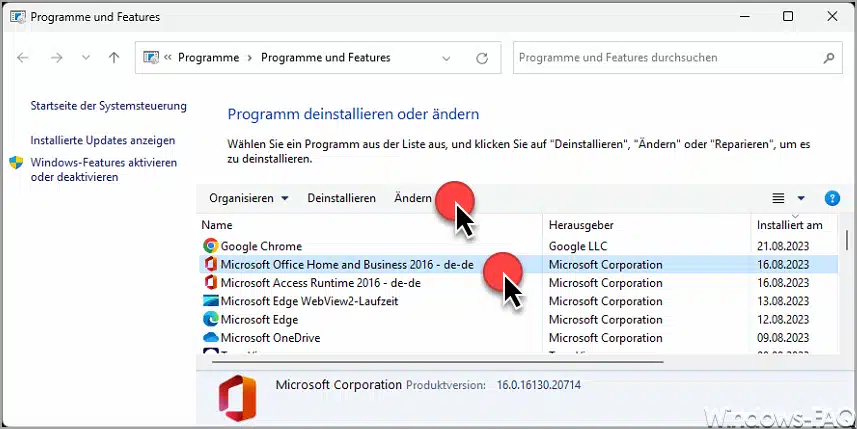The width and height of the screenshot is (857, 429).
Task: Open the blue Help icon
Action: pos(832,198)
